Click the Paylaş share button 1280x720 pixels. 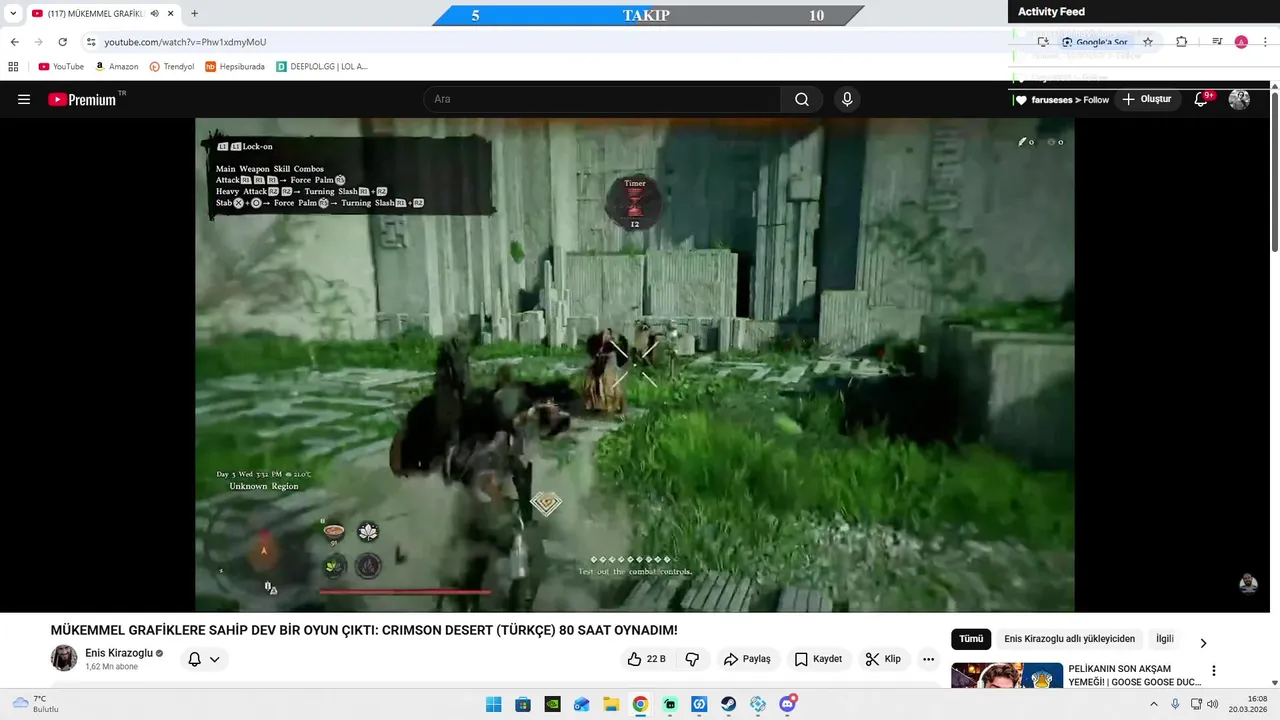click(x=747, y=659)
